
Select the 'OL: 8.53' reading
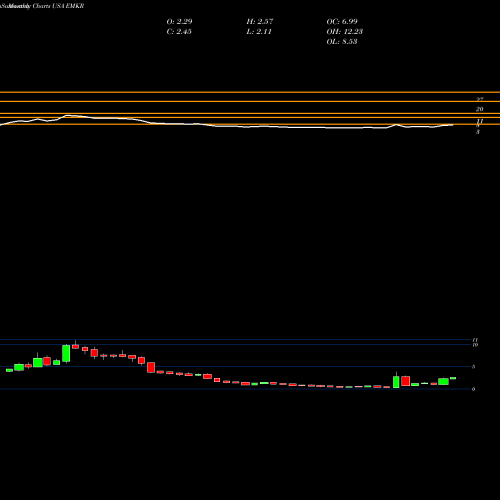click(x=342, y=41)
